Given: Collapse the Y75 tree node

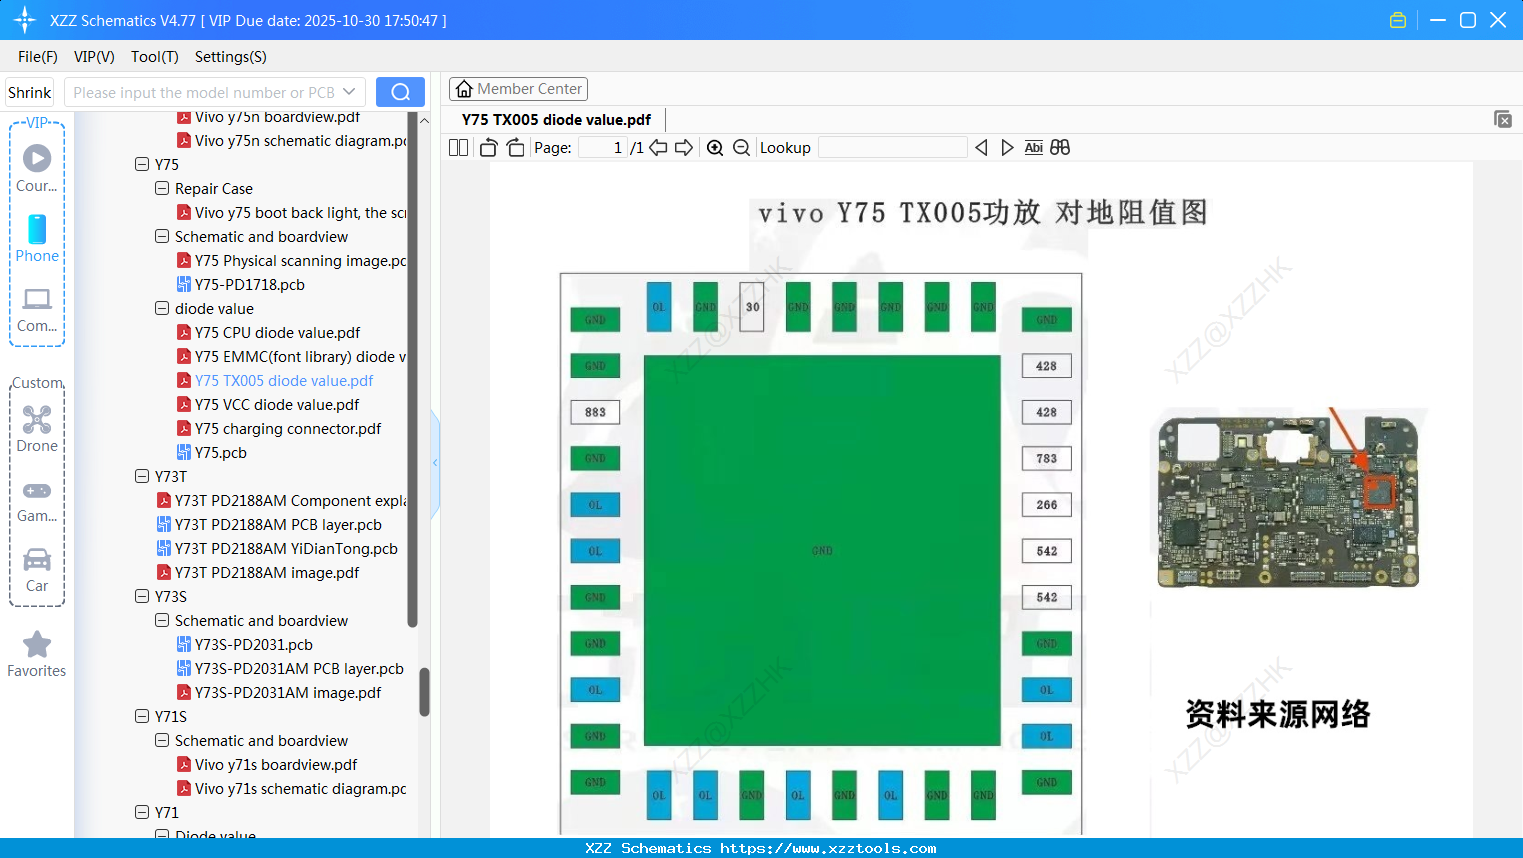Looking at the screenshot, I should pyautogui.click(x=141, y=164).
